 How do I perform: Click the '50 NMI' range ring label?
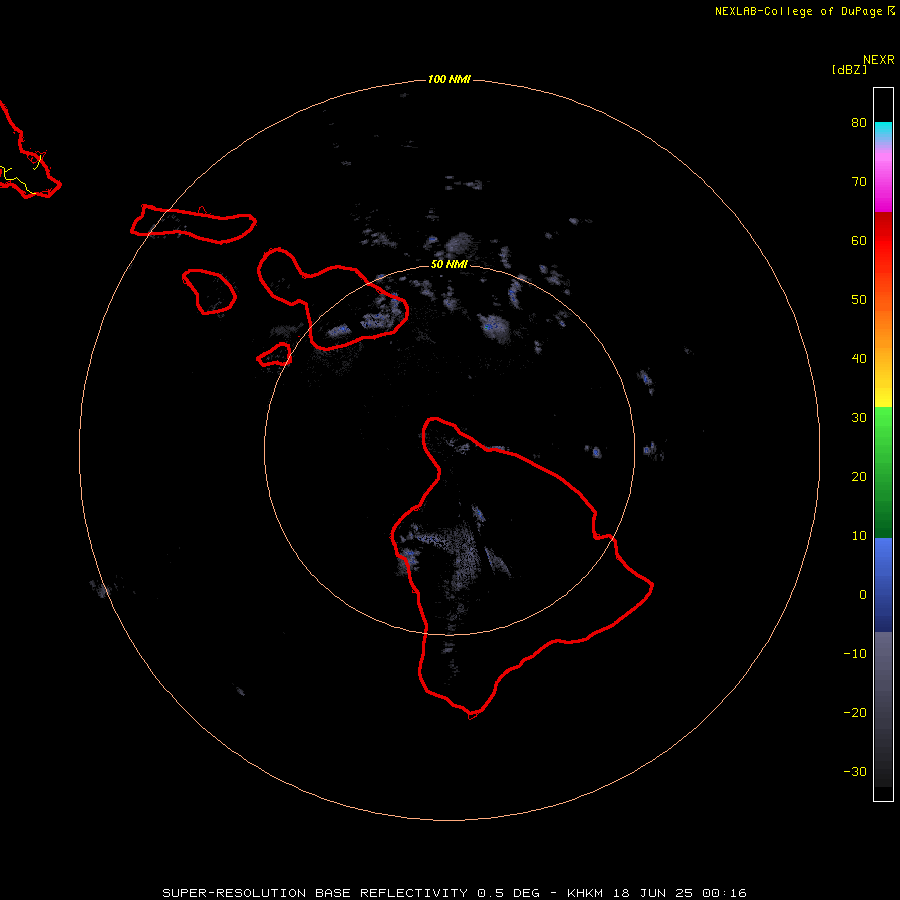449,264
